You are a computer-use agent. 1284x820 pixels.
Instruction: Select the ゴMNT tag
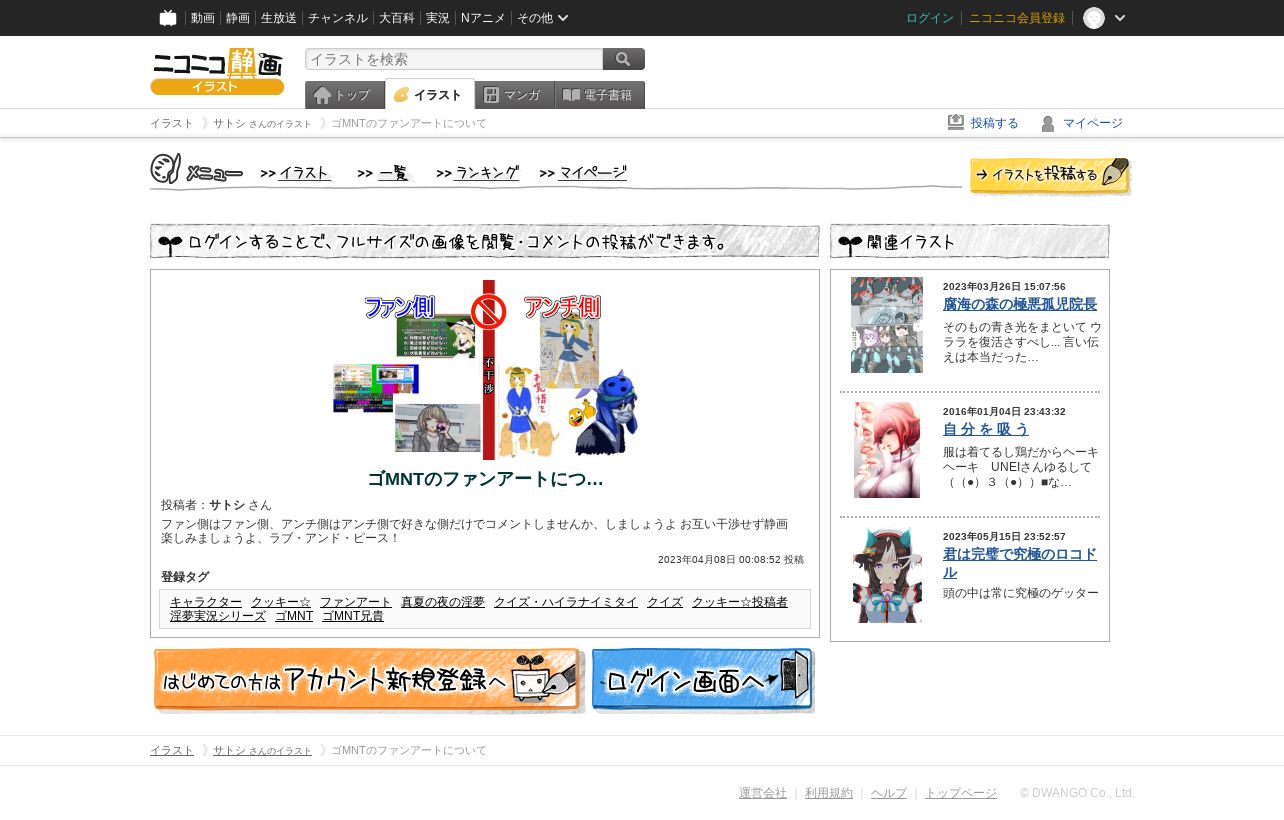(x=294, y=616)
